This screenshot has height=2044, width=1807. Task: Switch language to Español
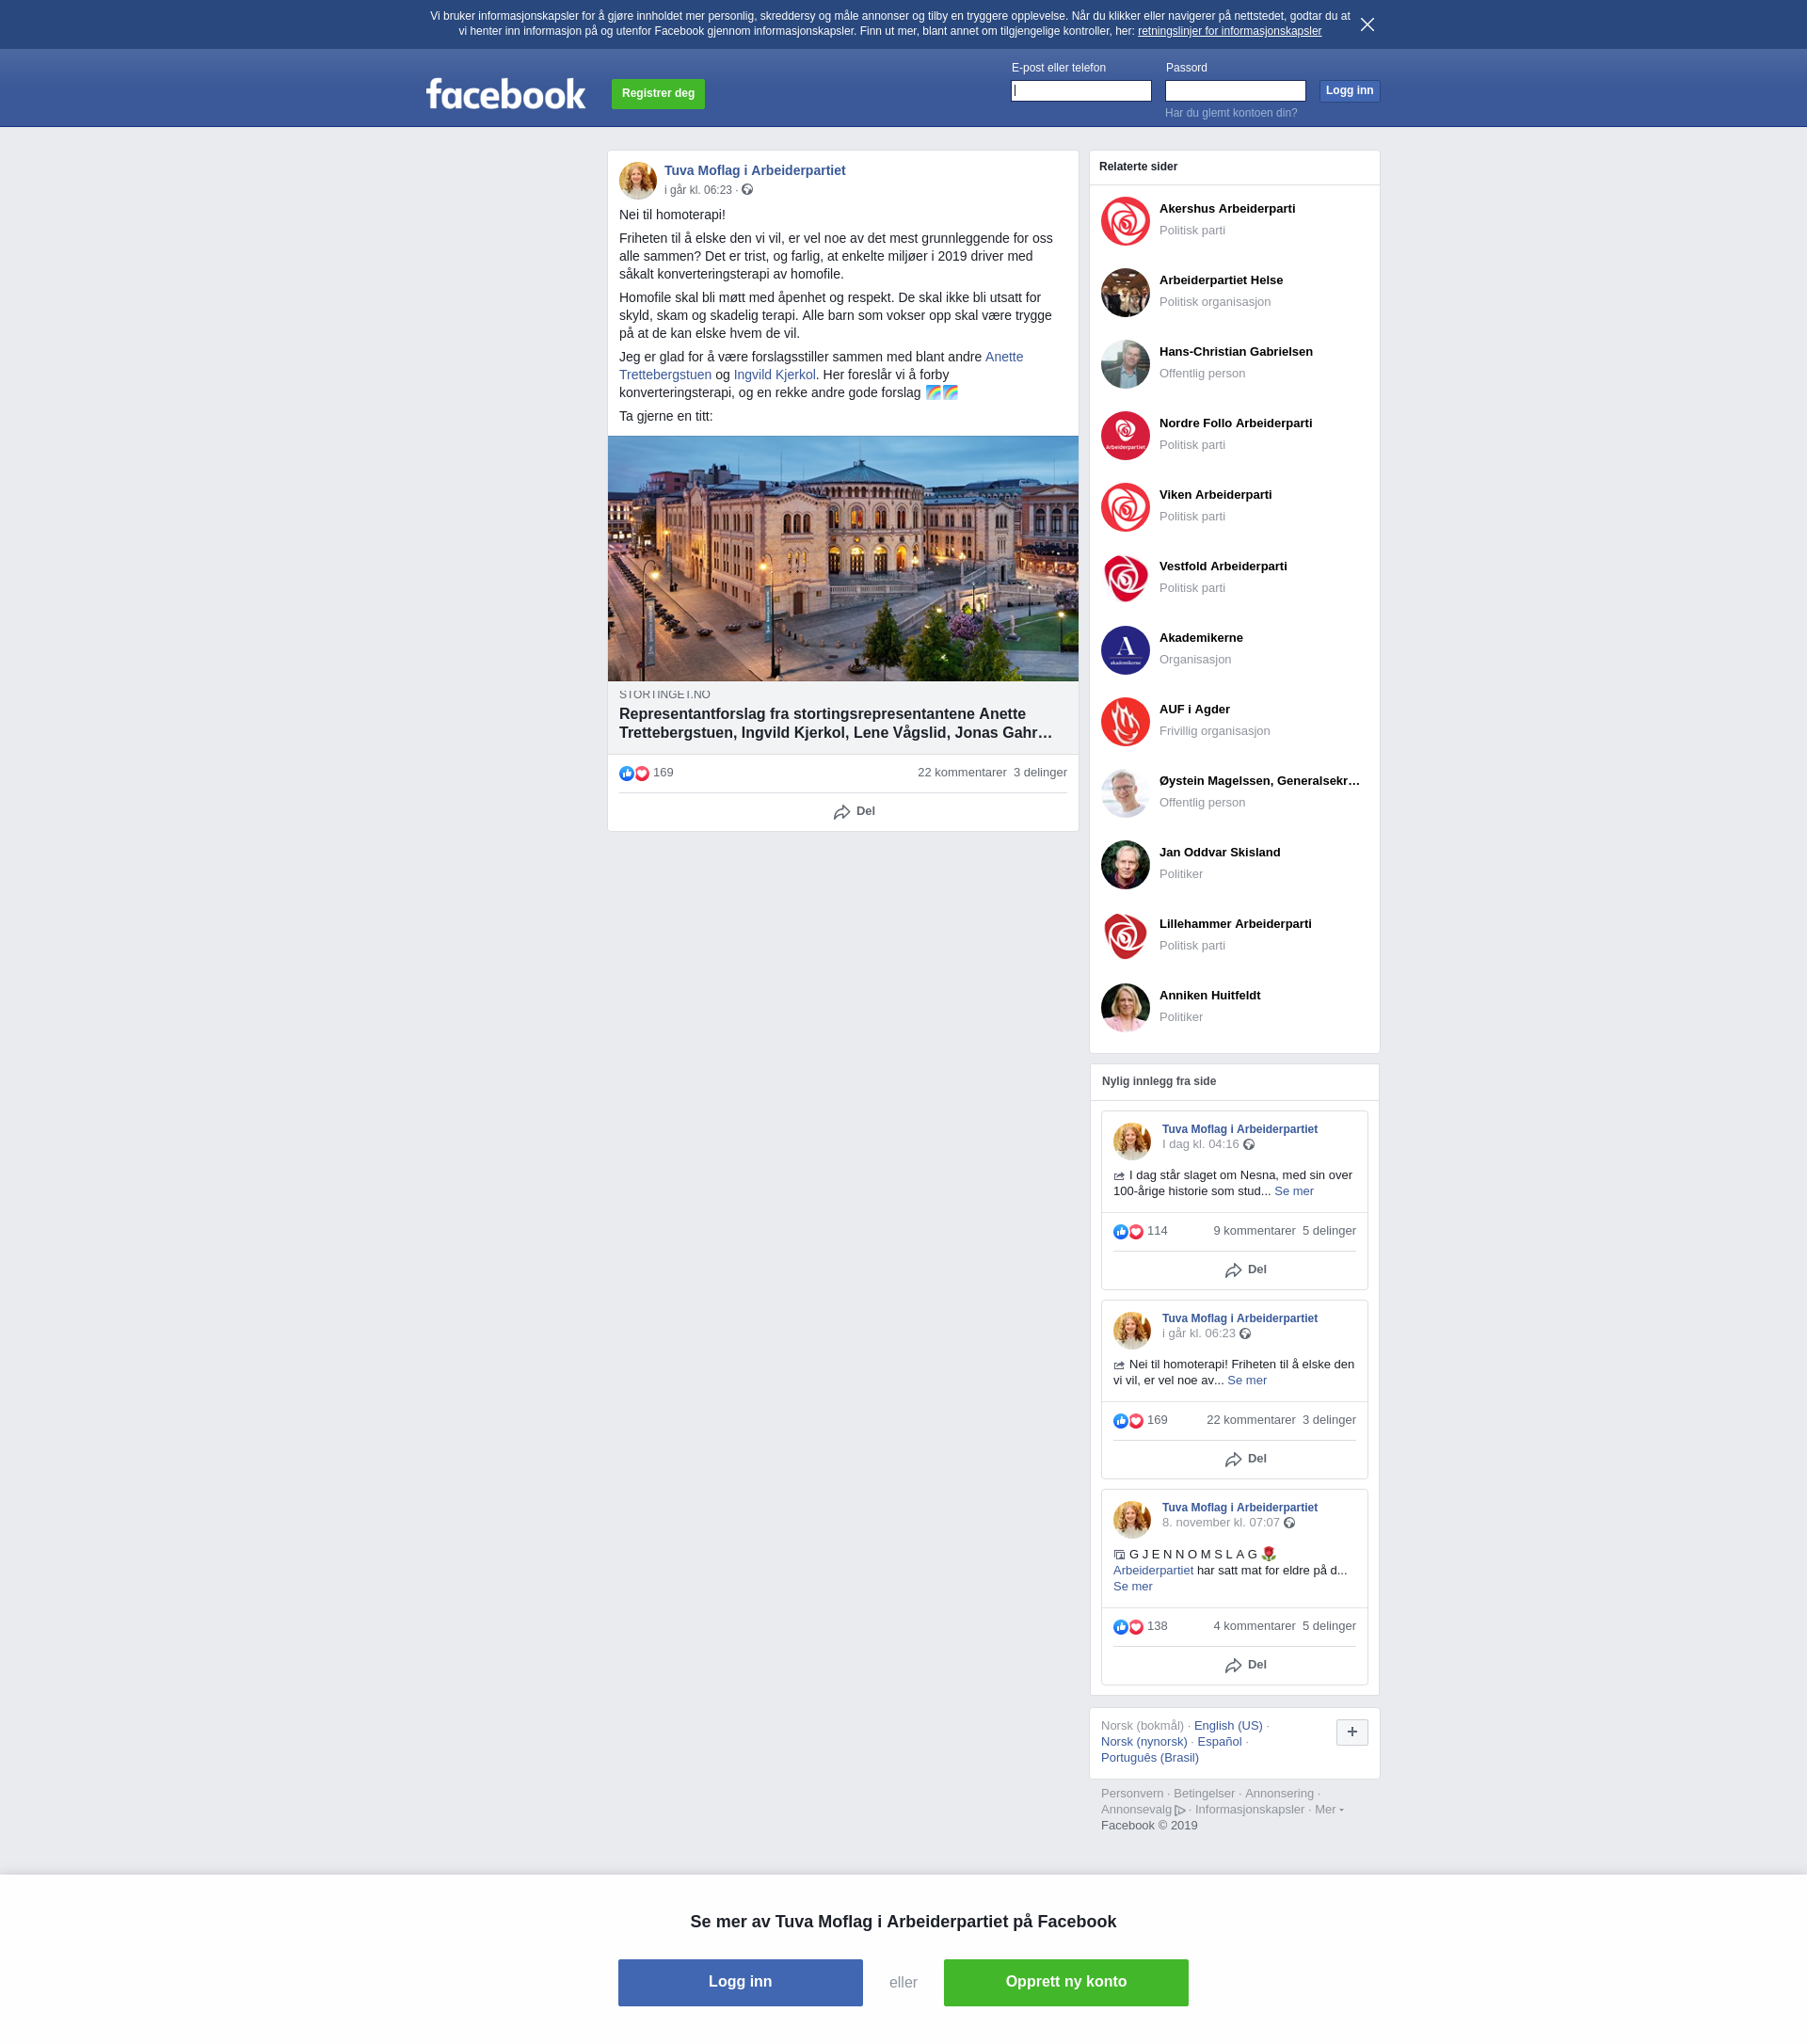coord(1219,1742)
